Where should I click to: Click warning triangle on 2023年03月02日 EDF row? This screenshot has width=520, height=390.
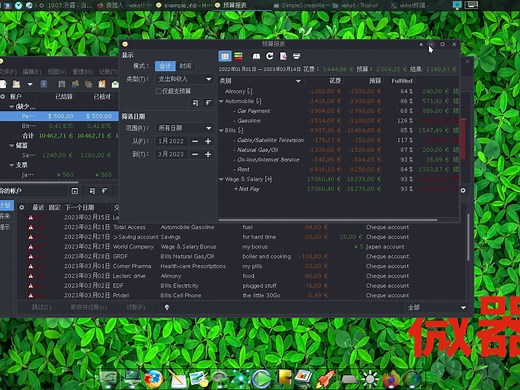[x=31, y=286]
